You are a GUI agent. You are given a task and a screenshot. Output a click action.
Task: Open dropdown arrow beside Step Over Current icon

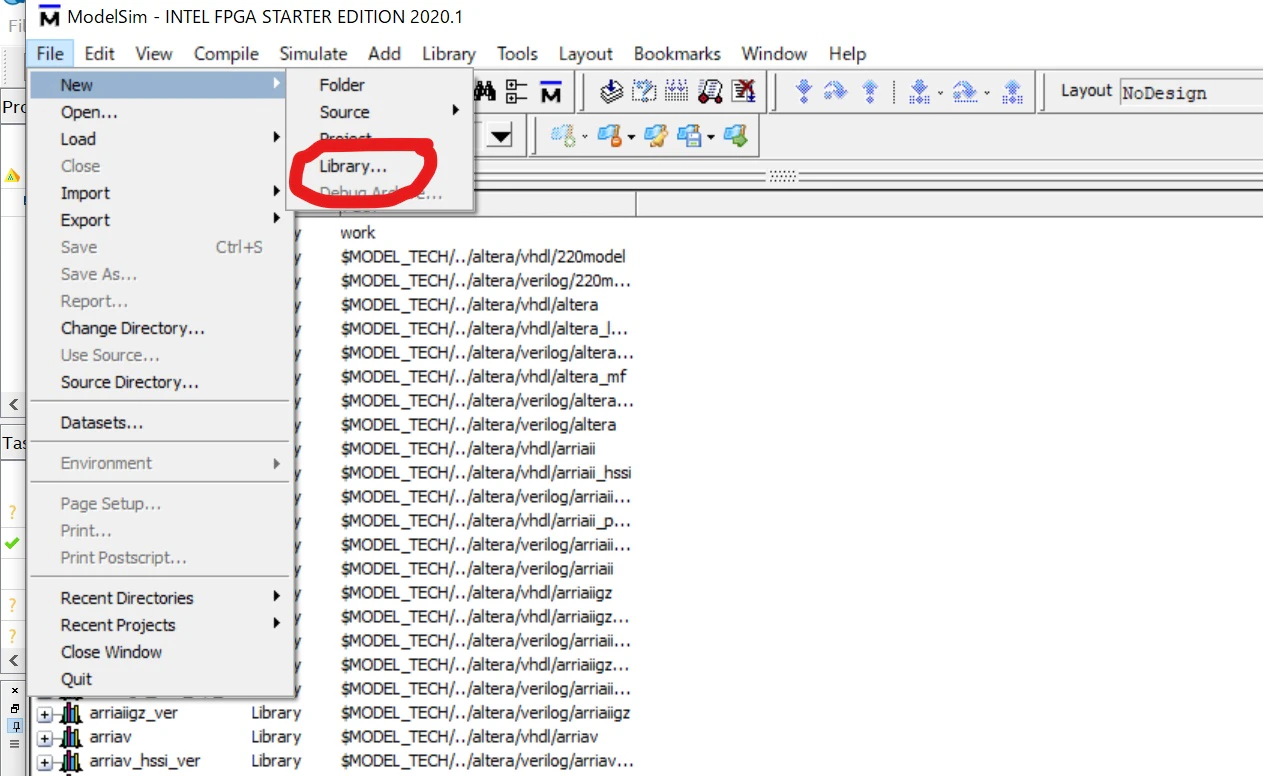(987, 94)
